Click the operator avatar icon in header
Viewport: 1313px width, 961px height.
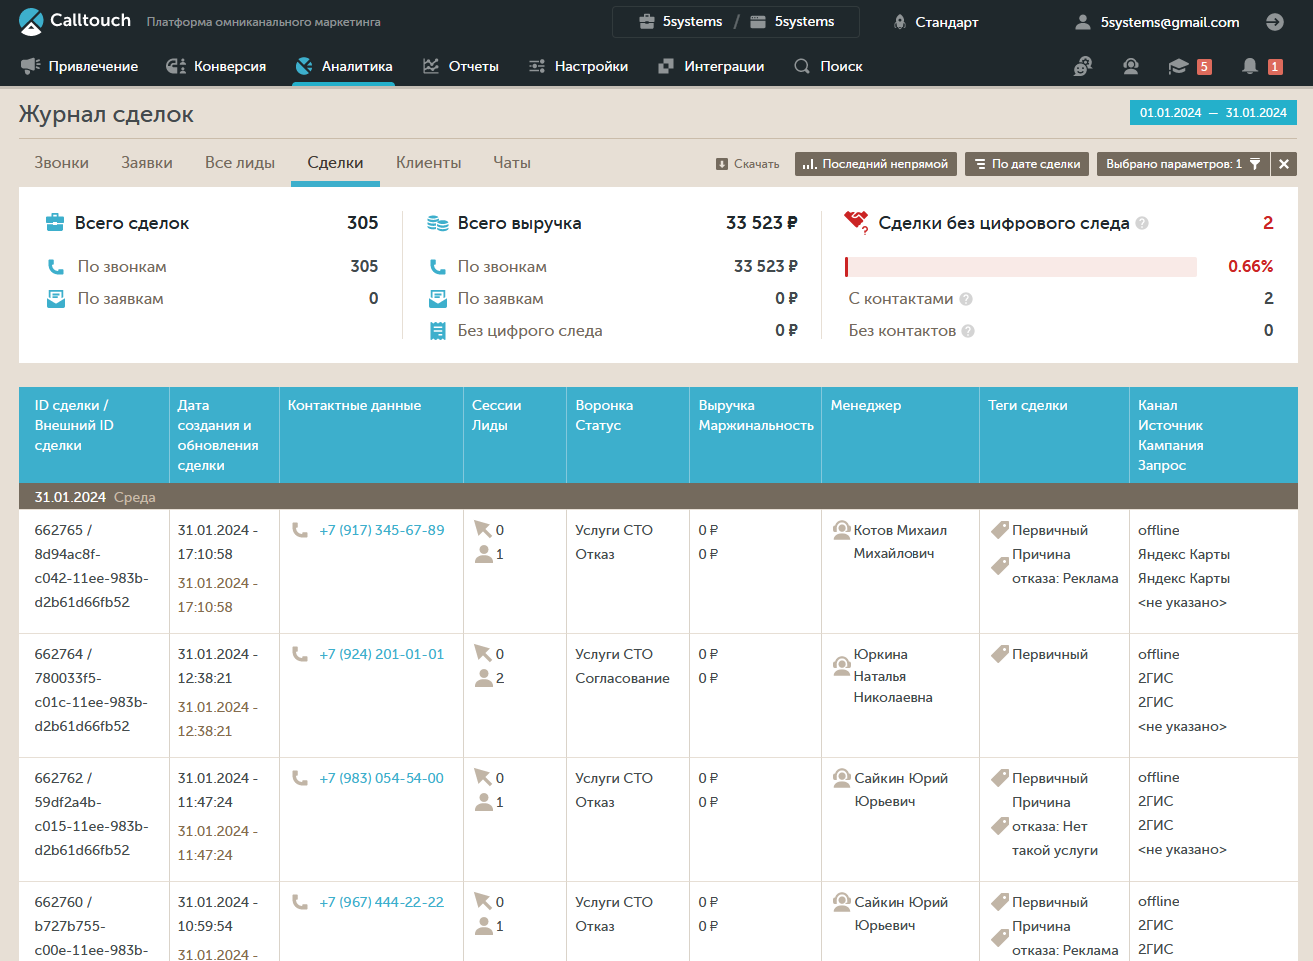click(x=1131, y=66)
